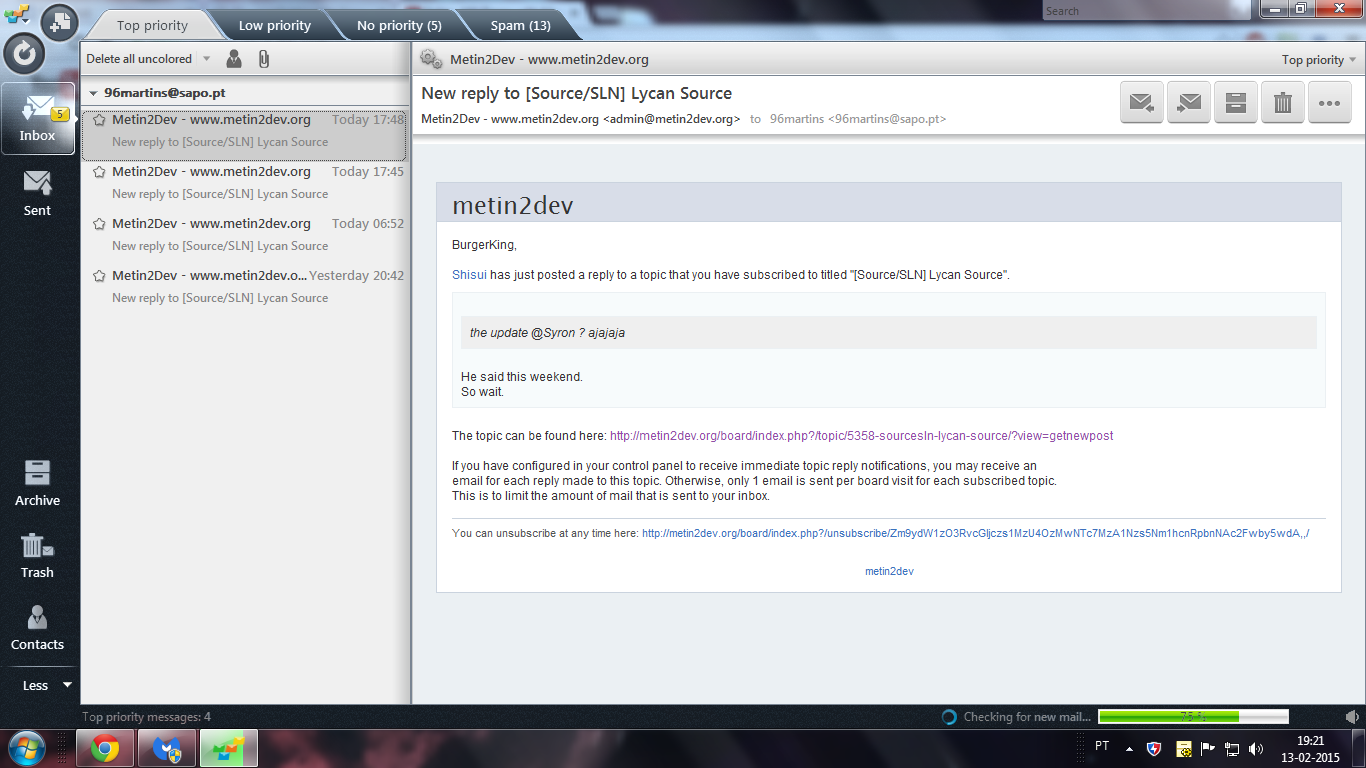
Task: Star the Yesterday 20:42 Metin2Dev message
Action: (x=99, y=275)
